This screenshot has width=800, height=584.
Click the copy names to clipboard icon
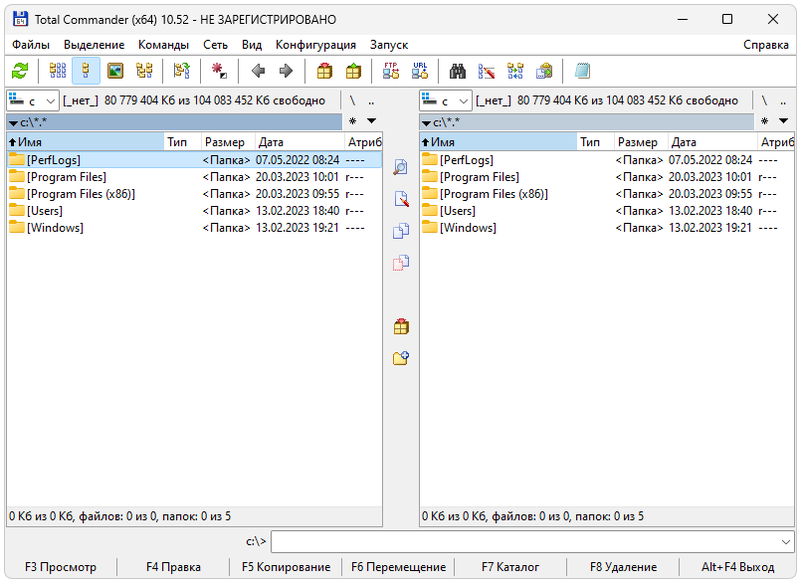[x=544, y=71]
